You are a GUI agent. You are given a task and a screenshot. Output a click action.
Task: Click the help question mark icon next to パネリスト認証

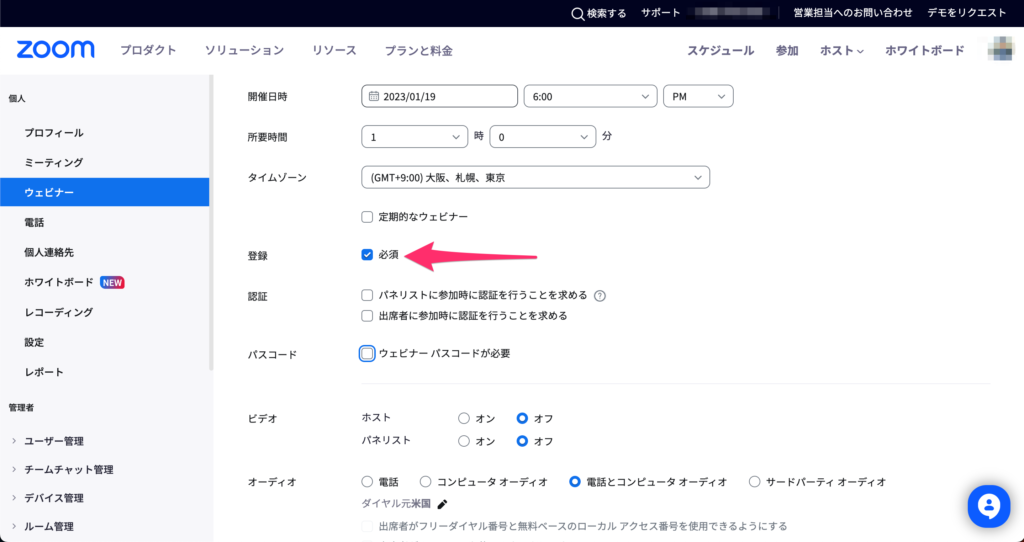pyautogui.click(x=600, y=296)
